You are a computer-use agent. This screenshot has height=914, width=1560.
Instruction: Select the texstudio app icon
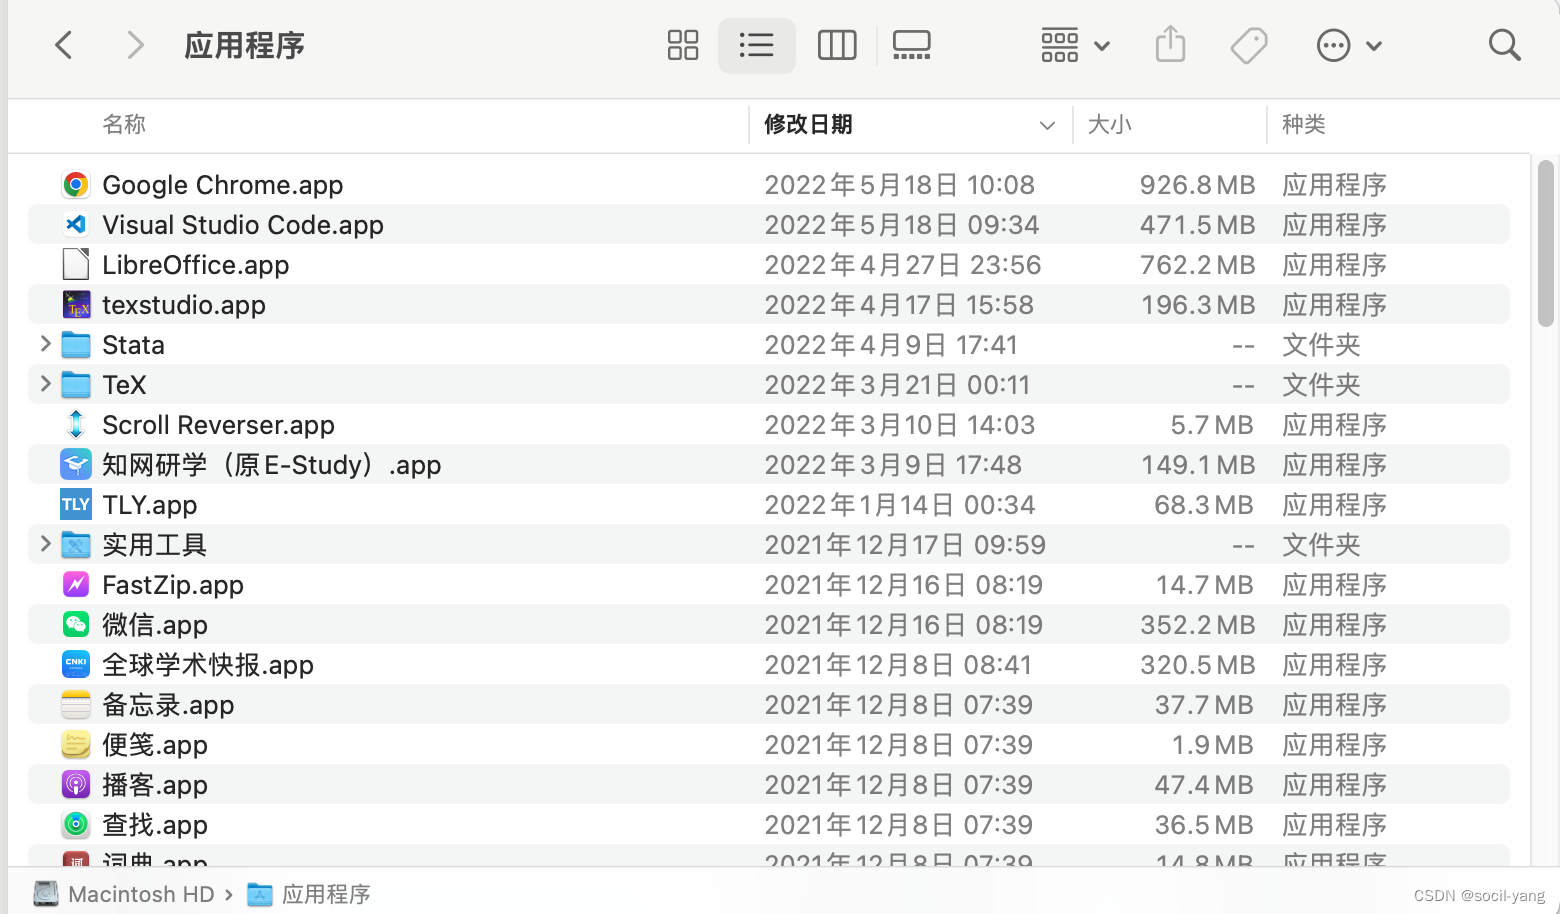[76, 305]
